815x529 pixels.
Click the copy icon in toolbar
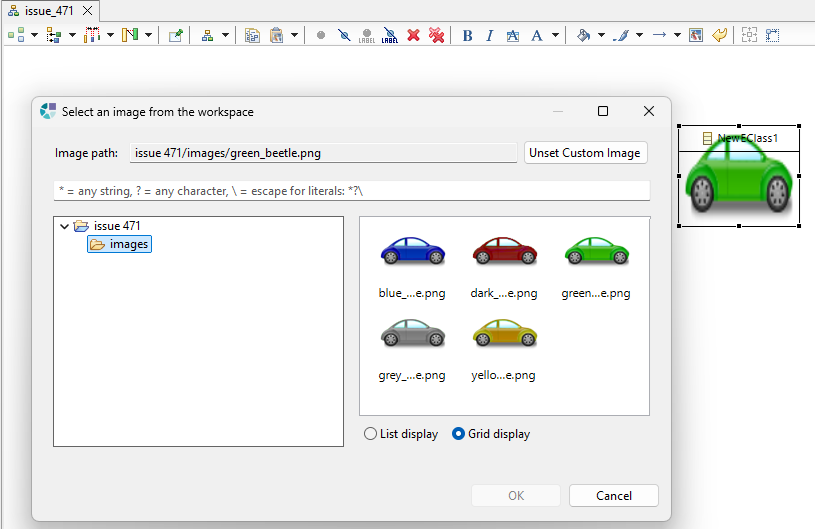pos(252,35)
